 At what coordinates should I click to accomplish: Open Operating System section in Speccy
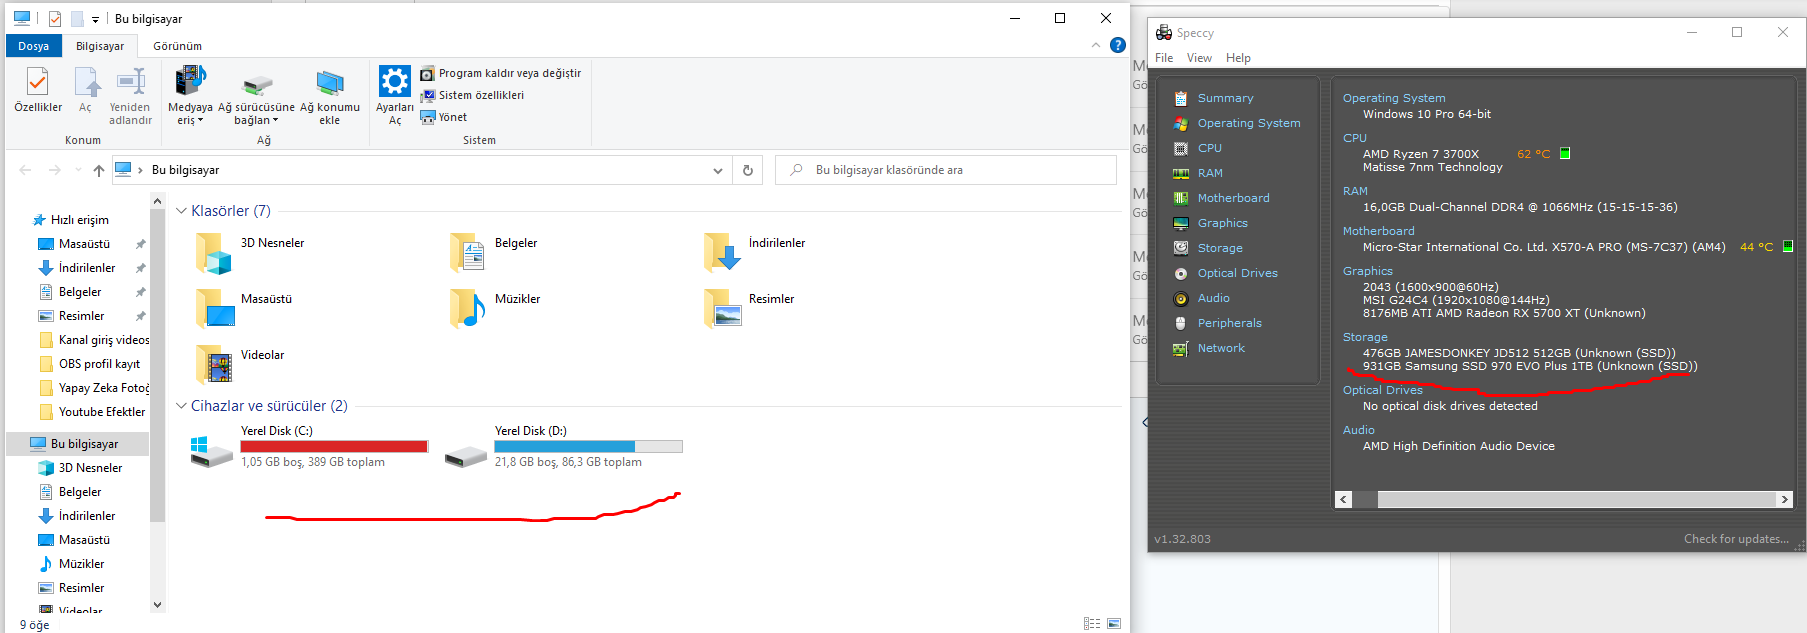(x=1249, y=123)
